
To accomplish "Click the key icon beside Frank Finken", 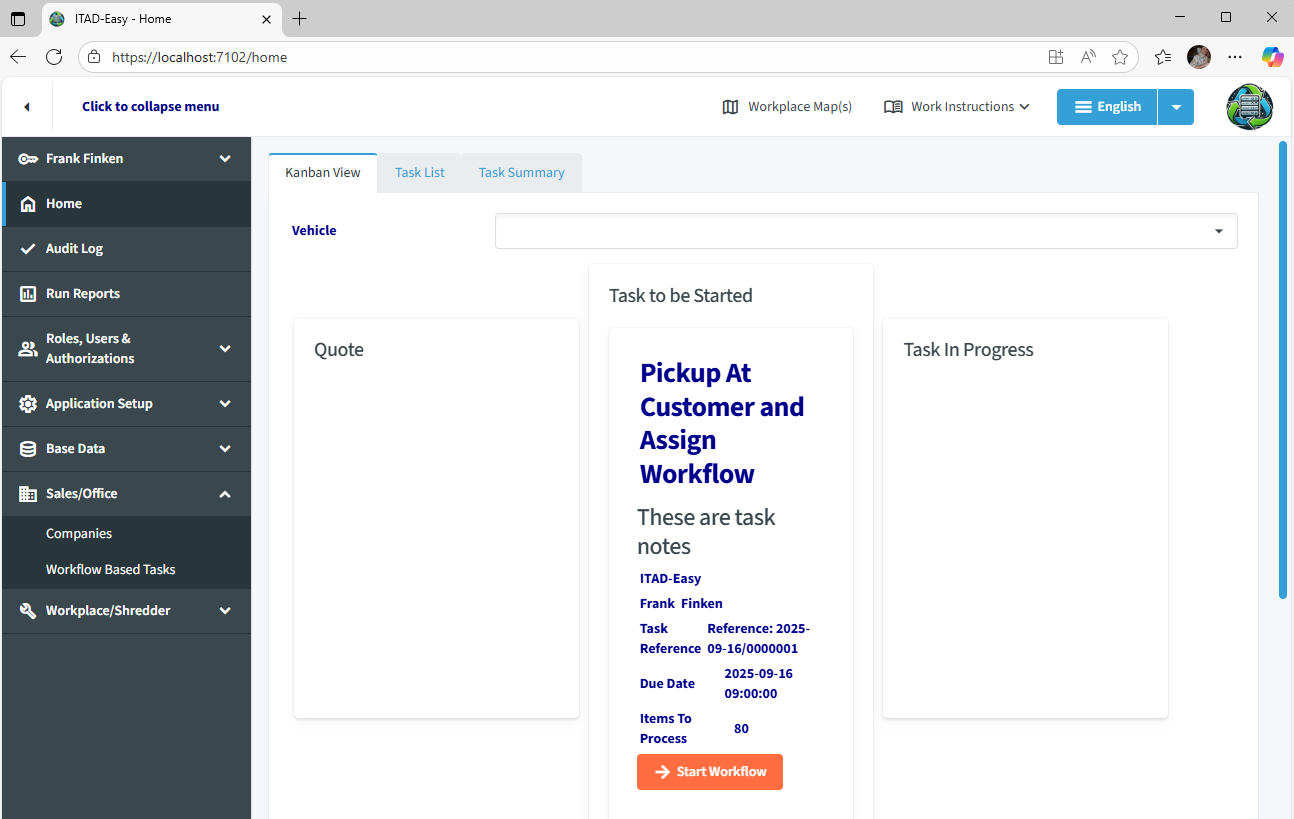I will point(28,159).
